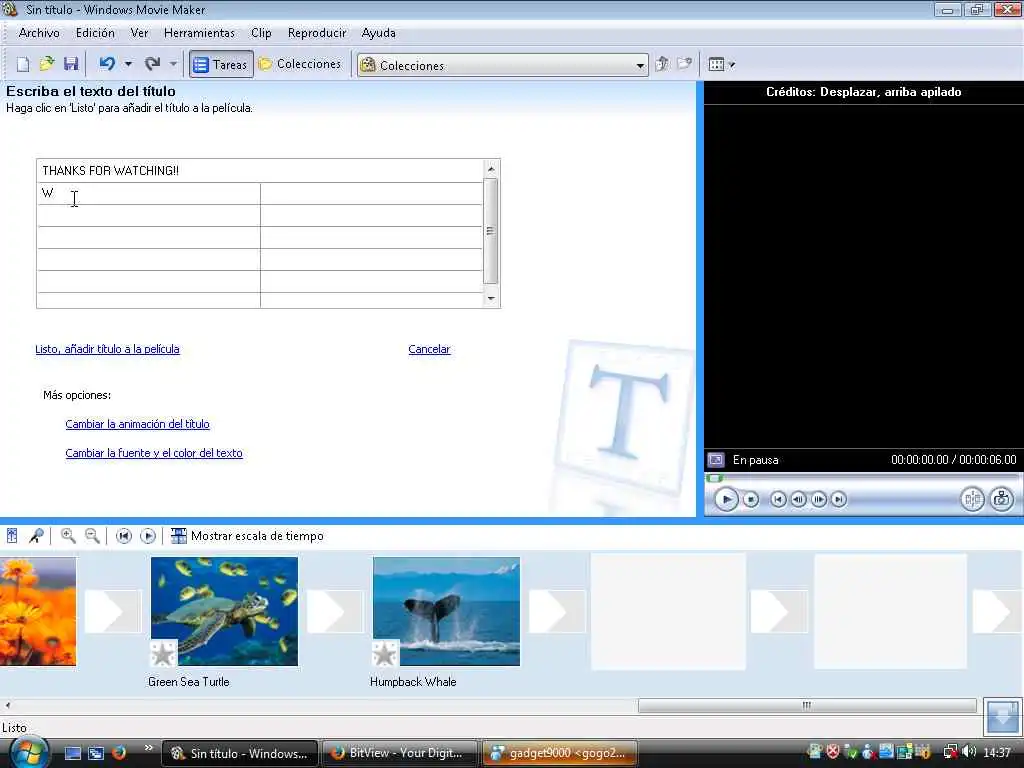
Task: Click the empty cell right of W
Action: 372,193
